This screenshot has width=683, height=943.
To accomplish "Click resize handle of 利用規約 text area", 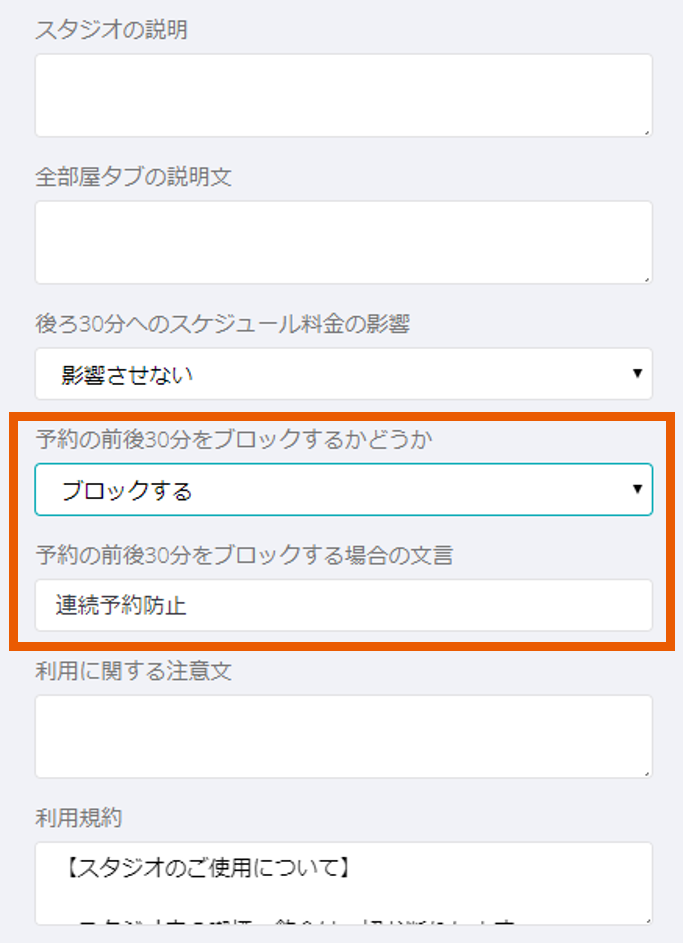I will click(x=646, y=919).
